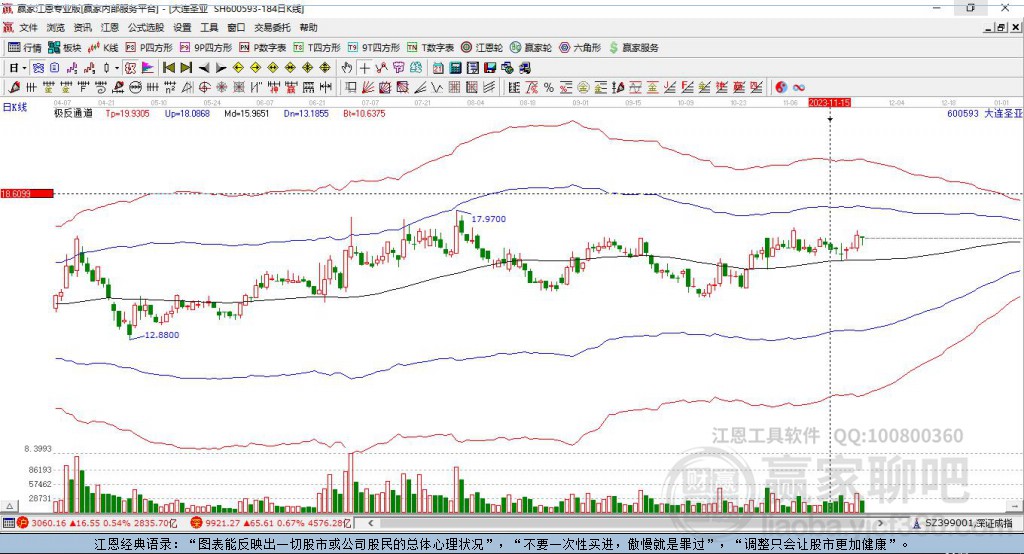Click the pink flag triangle icon
This screenshot has width=1024, height=554.
click(x=148, y=68)
